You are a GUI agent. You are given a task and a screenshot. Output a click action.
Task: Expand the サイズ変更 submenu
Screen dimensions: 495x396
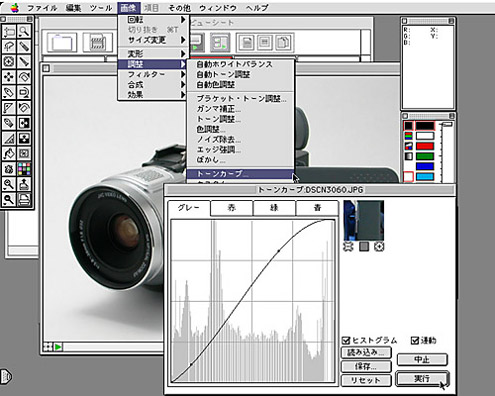click(154, 40)
